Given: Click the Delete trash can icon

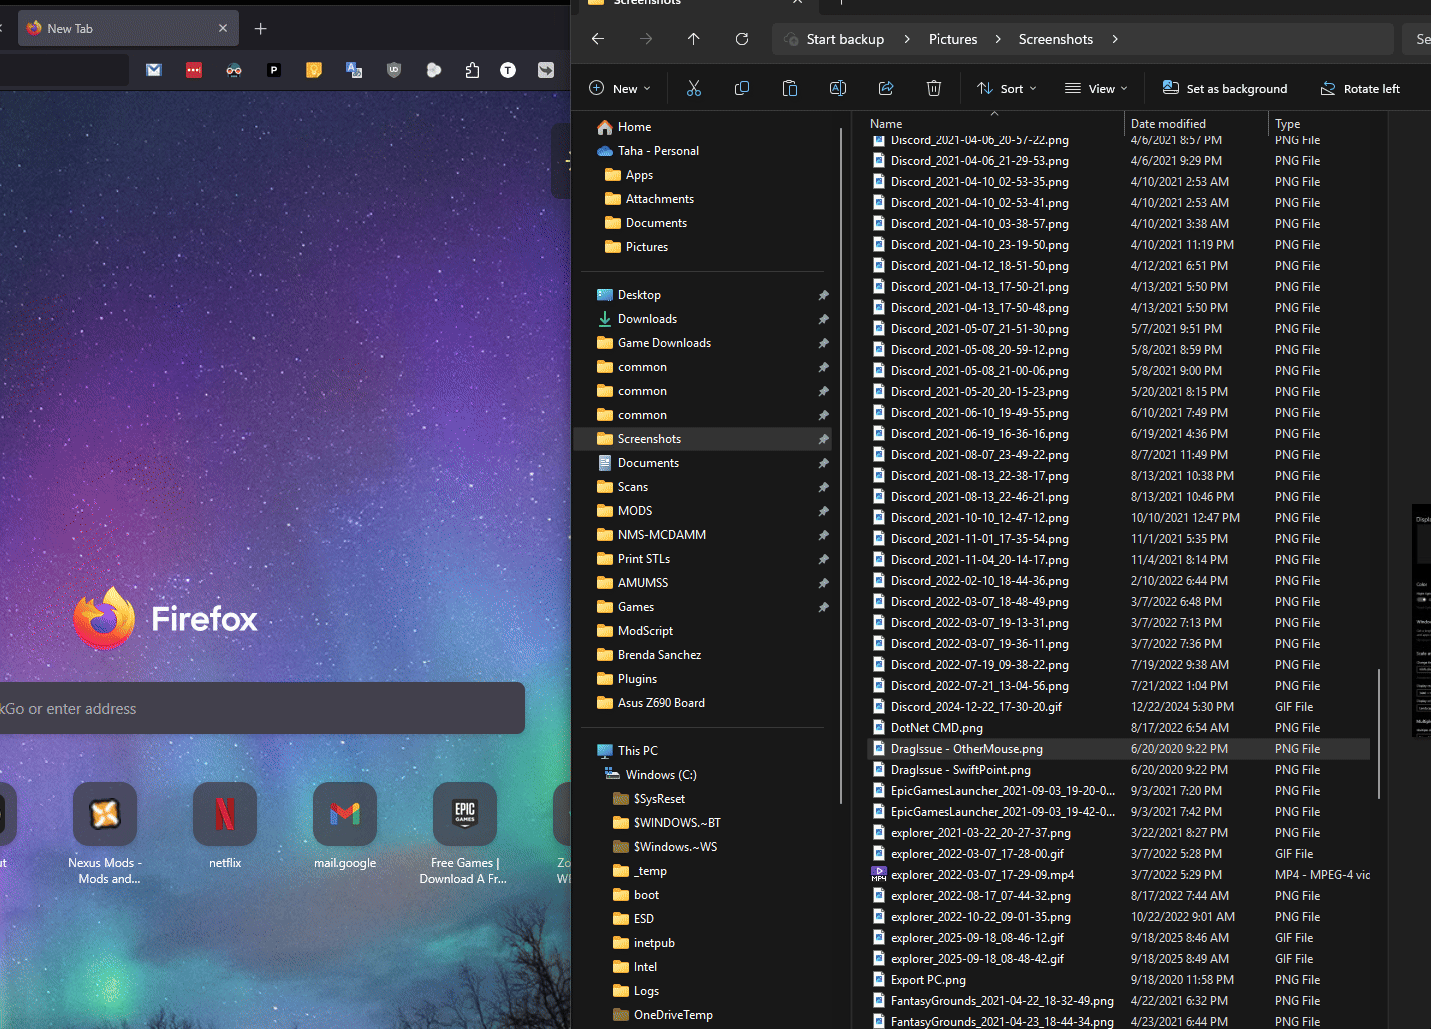Looking at the screenshot, I should tap(934, 88).
